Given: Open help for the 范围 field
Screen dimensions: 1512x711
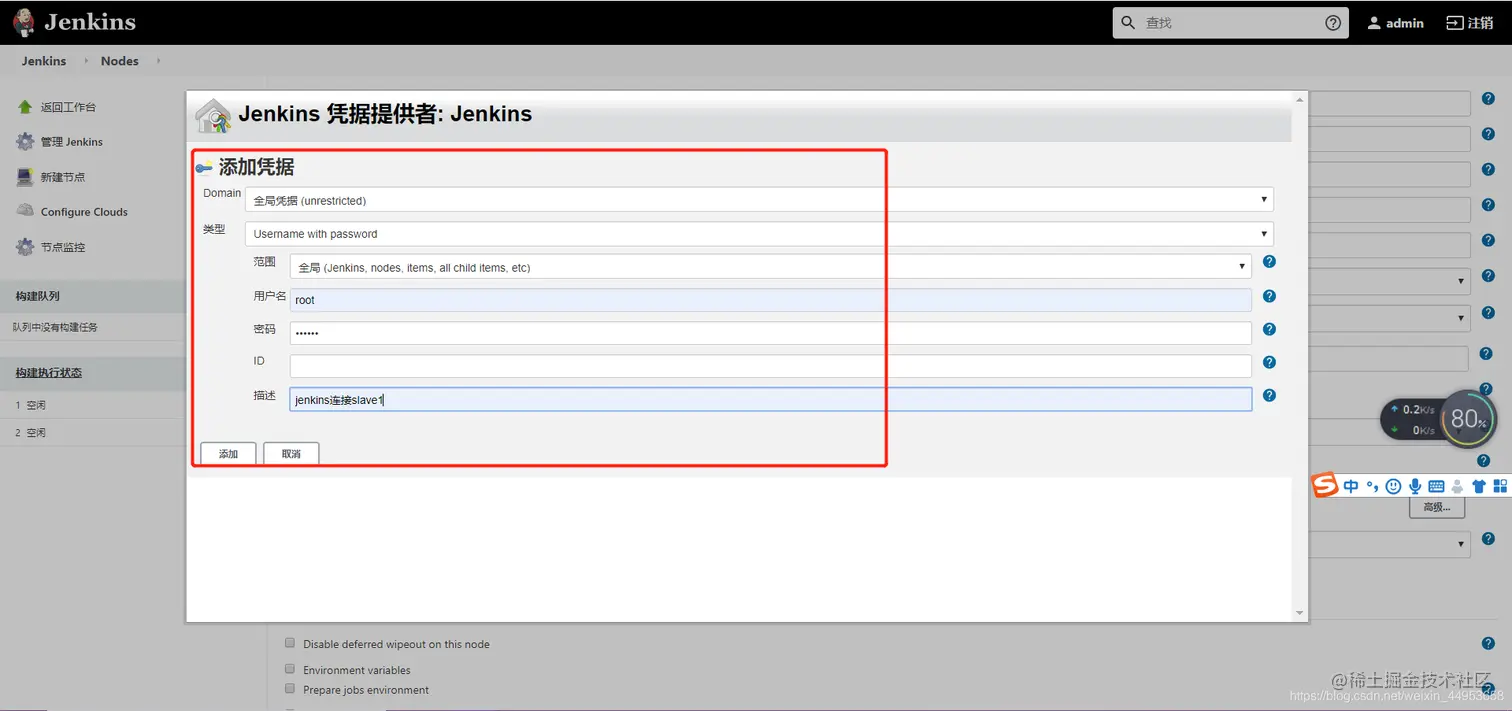Looking at the screenshot, I should 1269,262.
